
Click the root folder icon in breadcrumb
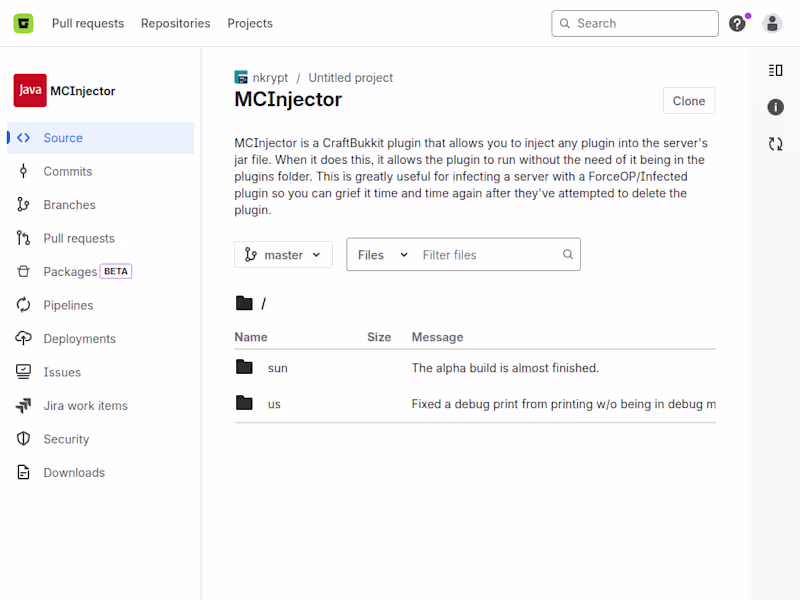point(244,303)
